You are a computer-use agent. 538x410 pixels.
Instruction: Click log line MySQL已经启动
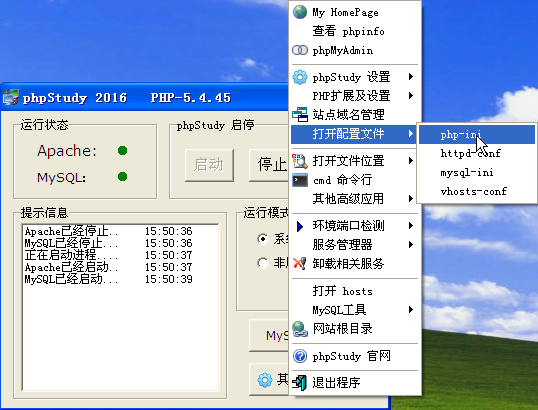71,279
